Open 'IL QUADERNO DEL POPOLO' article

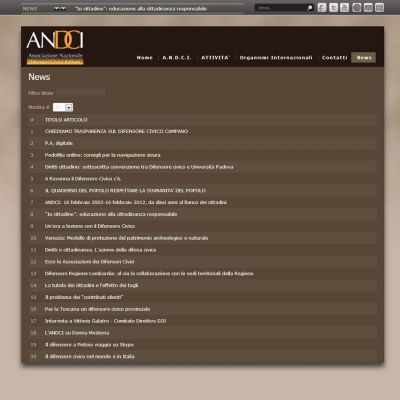125,191
